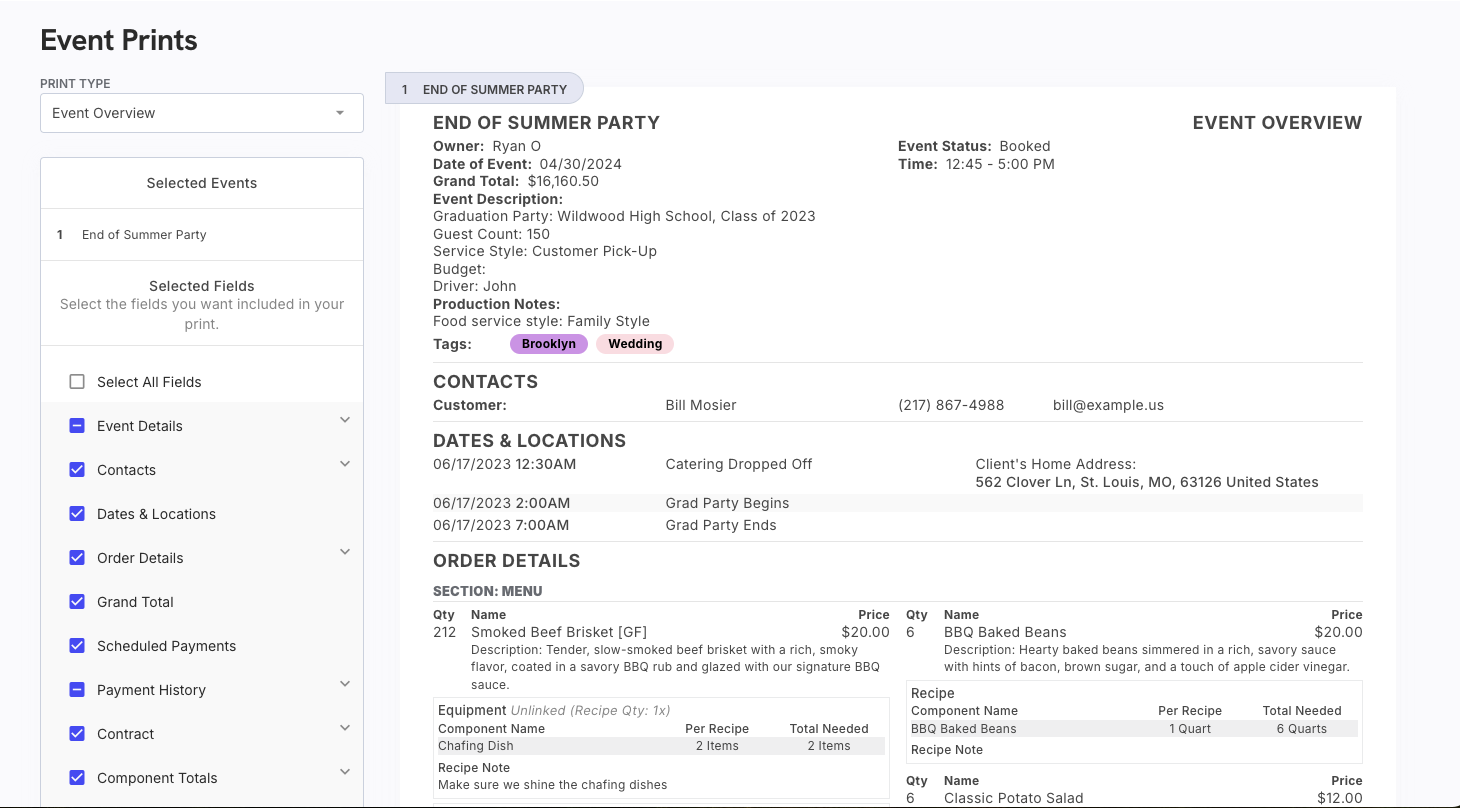Click the SECTION: MENU label
The height and width of the screenshot is (808, 1460).
pyautogui.click(x=488, y=591)
